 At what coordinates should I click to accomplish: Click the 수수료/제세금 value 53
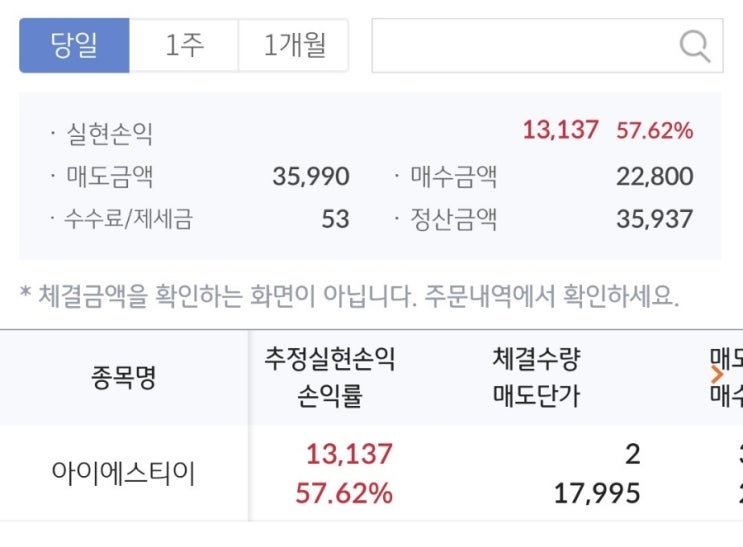[335, 219]
